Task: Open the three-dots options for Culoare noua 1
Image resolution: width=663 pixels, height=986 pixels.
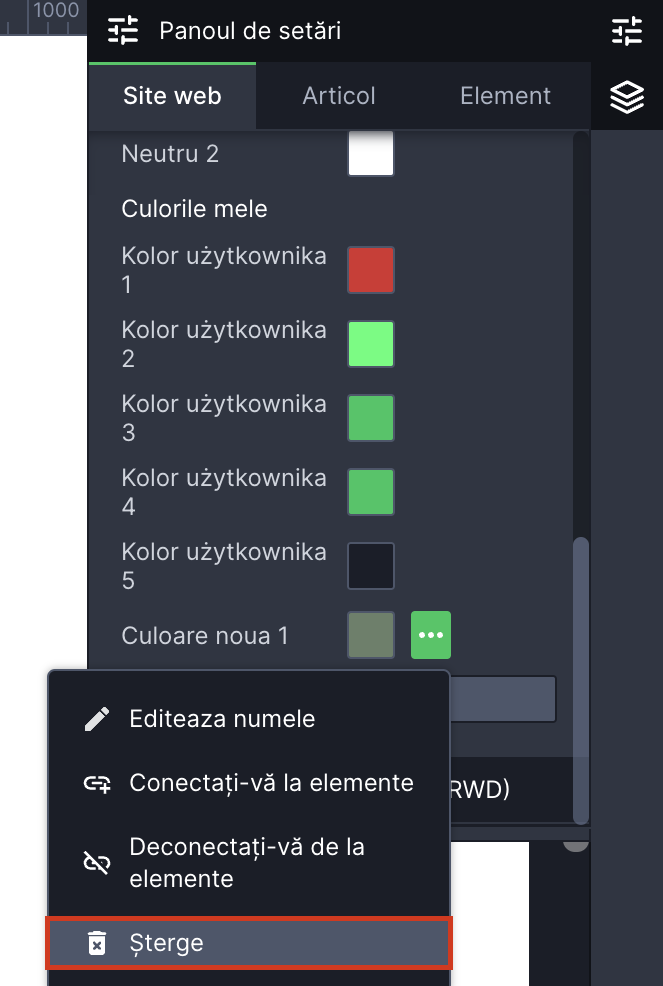Action: (x=431, y=635)
